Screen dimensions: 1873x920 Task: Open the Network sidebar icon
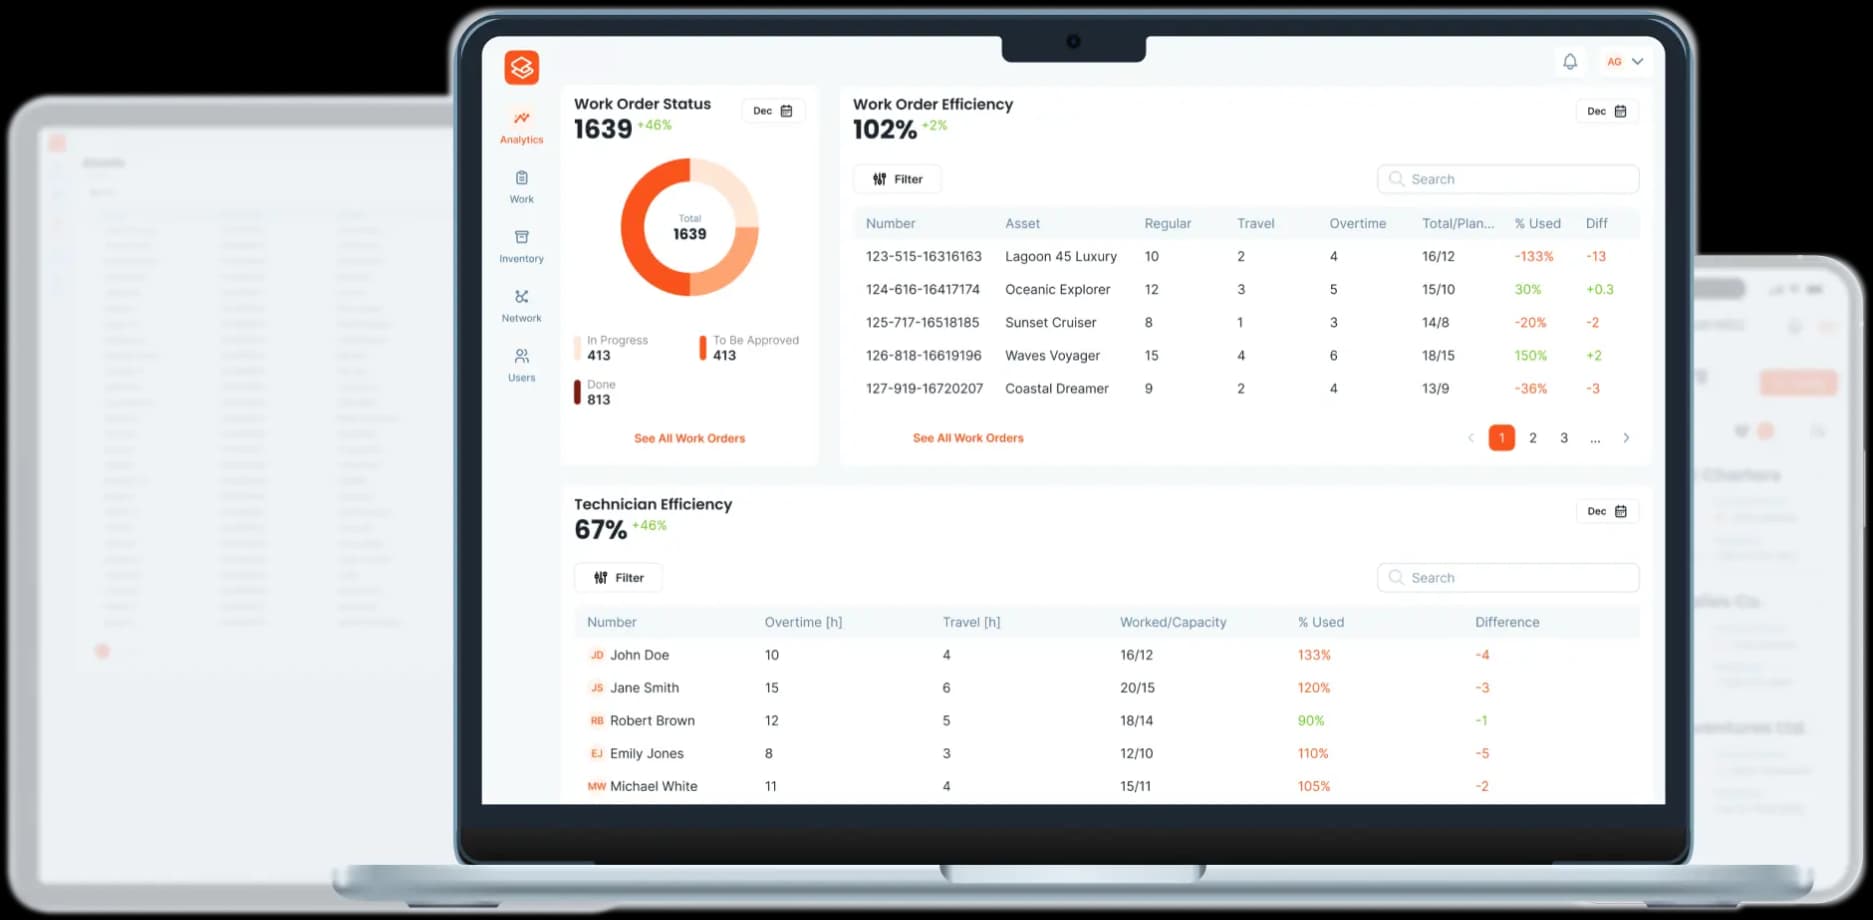tap(521, 305)
